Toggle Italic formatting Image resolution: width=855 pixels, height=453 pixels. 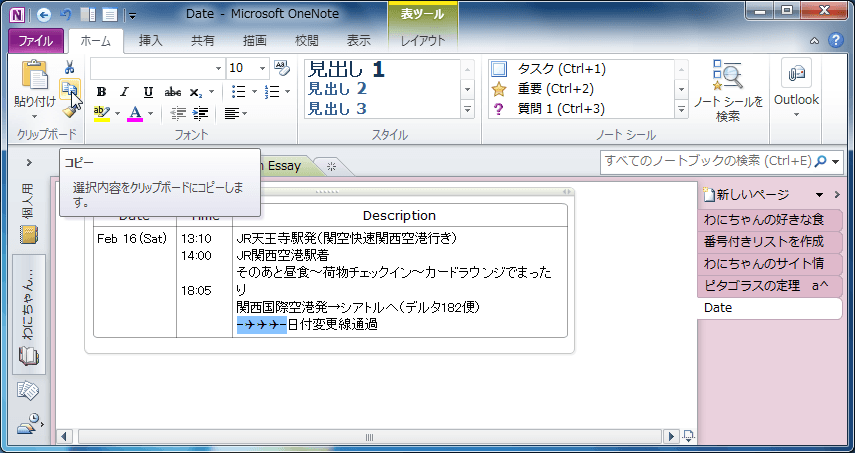pos(125,92)
